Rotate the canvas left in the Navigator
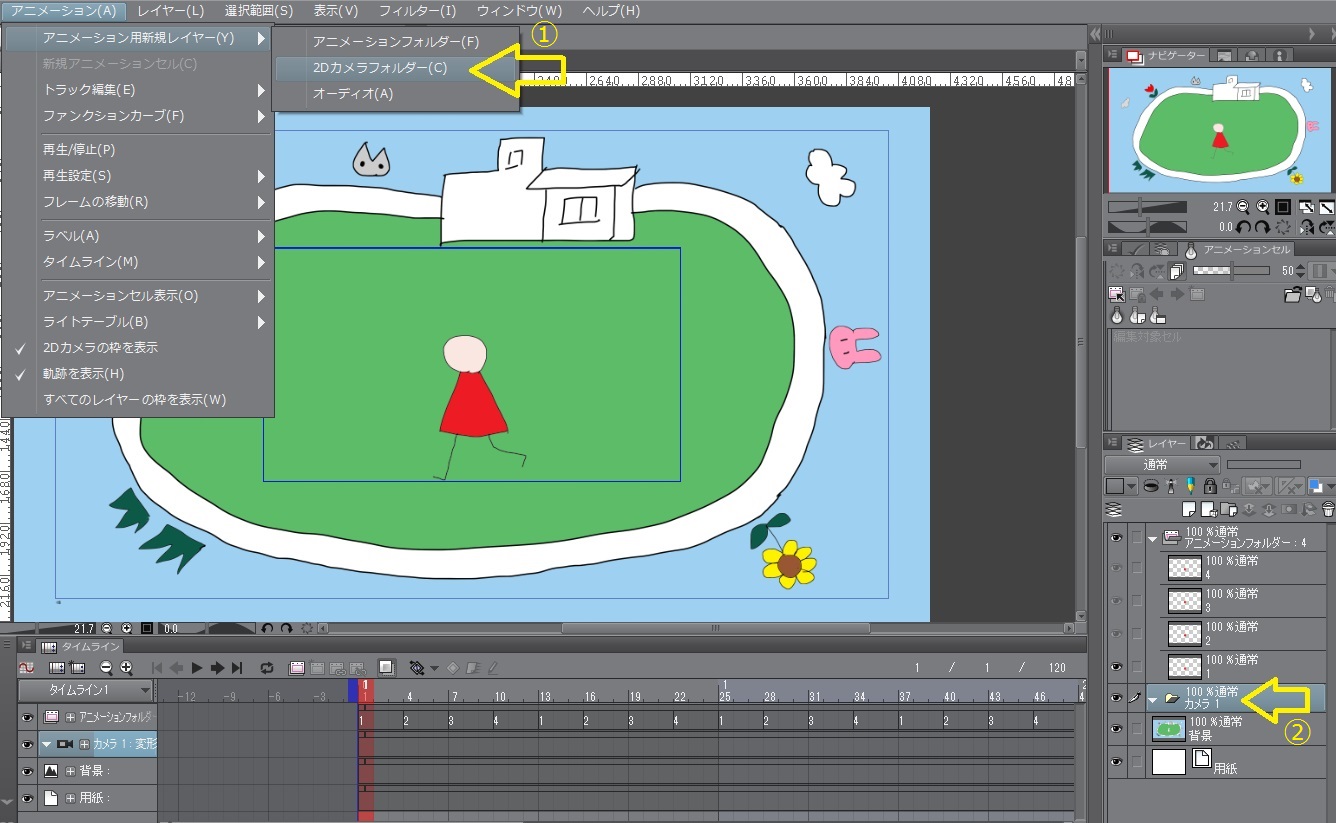This screenshot has width=1336, height=823. tap(1243, 227)
